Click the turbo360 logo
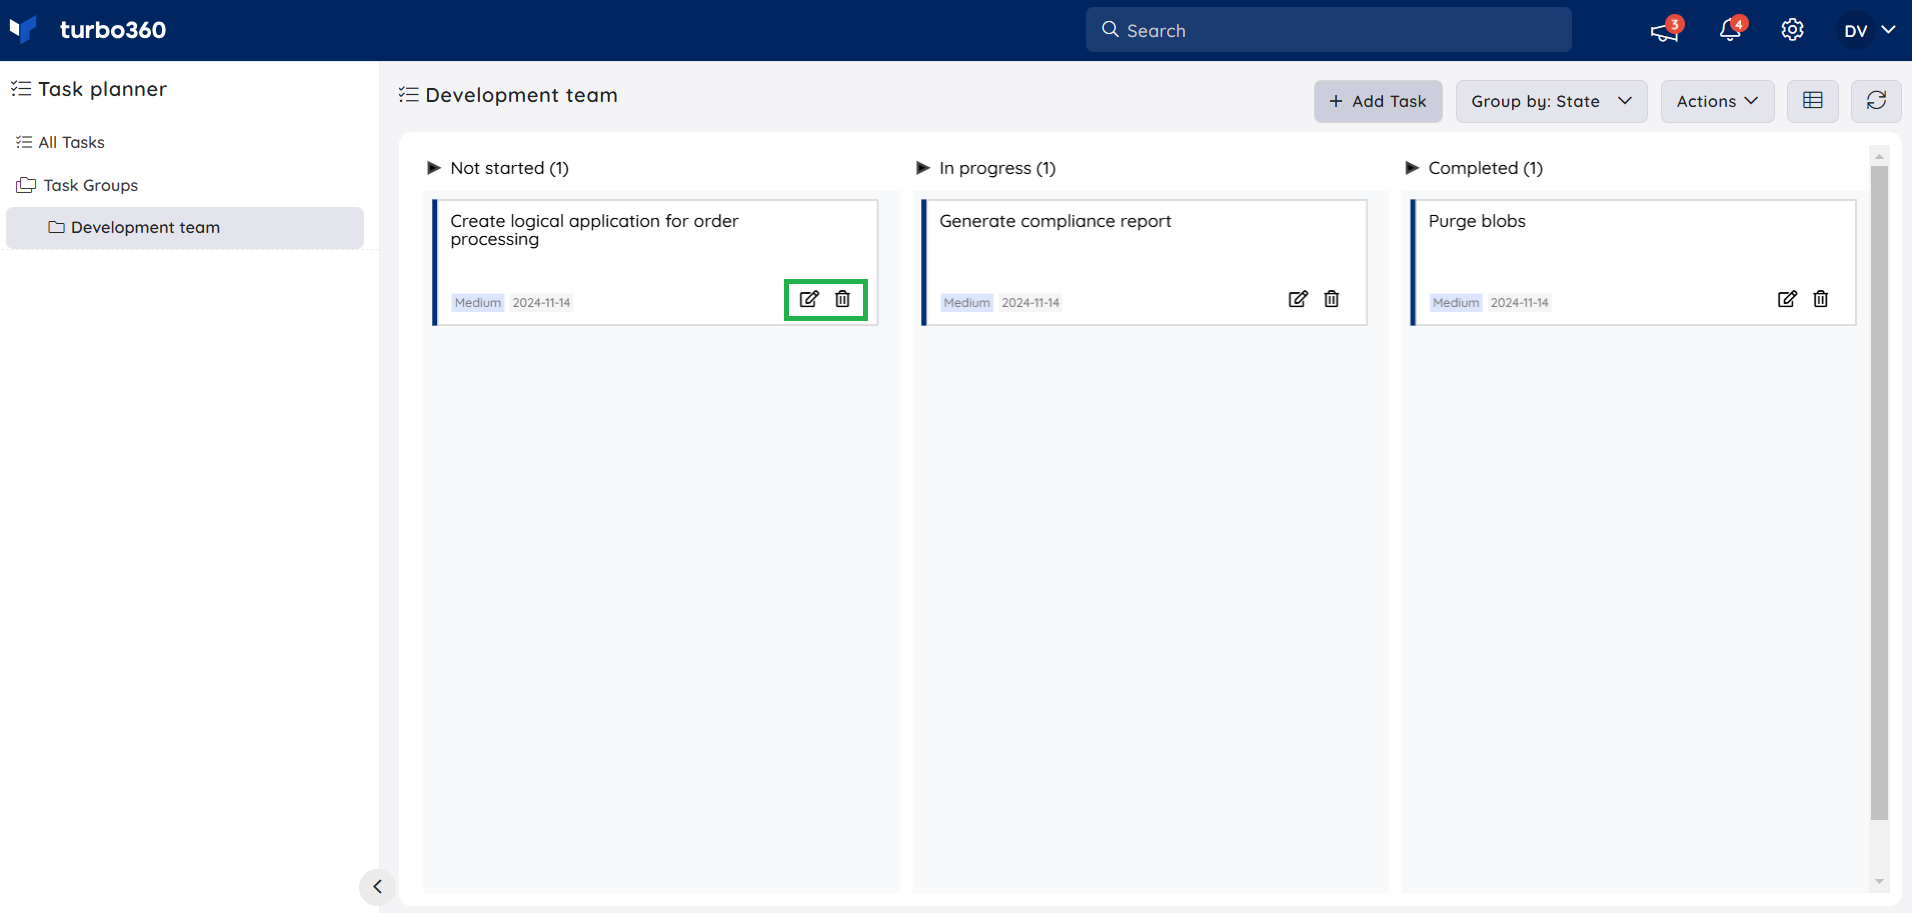The width and height of the screenshot is (1912, 913). click(88, 30)
